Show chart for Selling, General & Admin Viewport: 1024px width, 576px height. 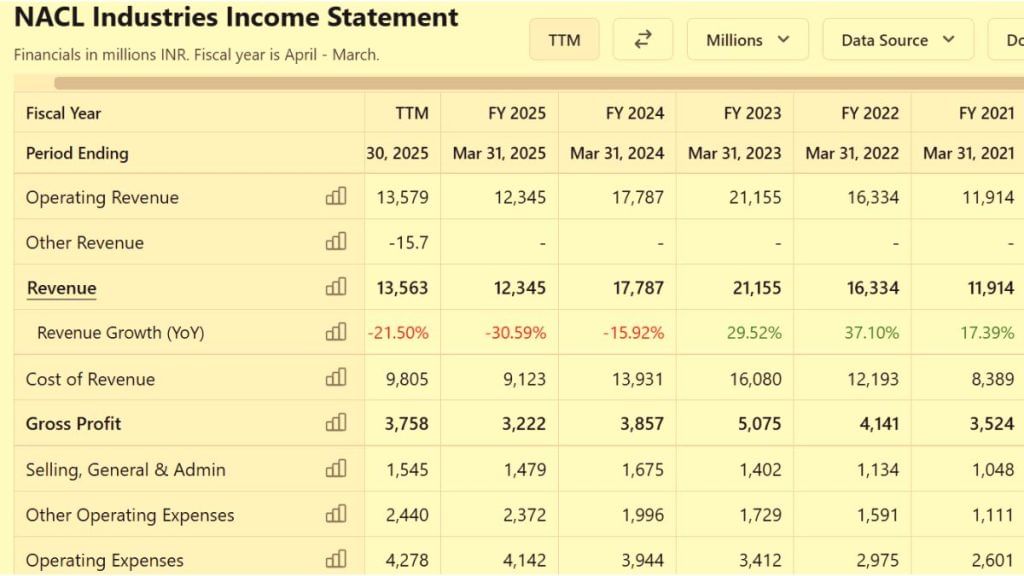(x=336, y=468)
